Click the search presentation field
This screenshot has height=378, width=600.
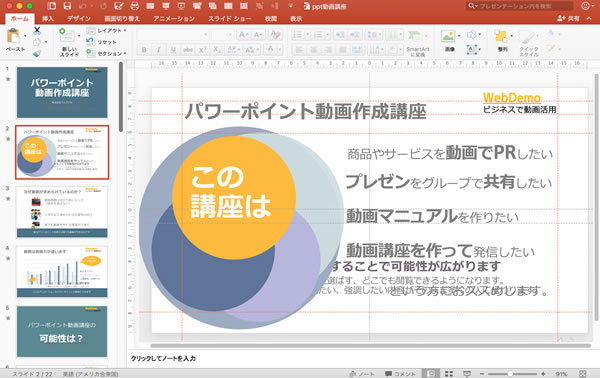coord(520,6)
